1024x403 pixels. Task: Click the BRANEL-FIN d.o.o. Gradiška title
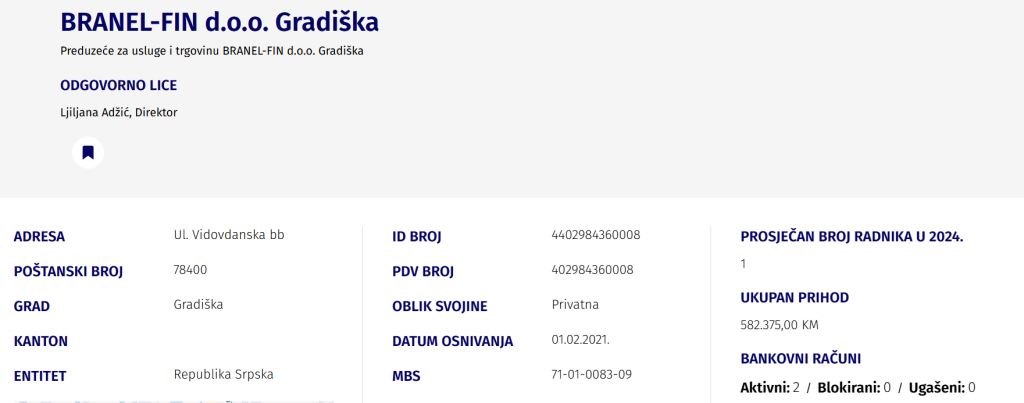point(219,22)
